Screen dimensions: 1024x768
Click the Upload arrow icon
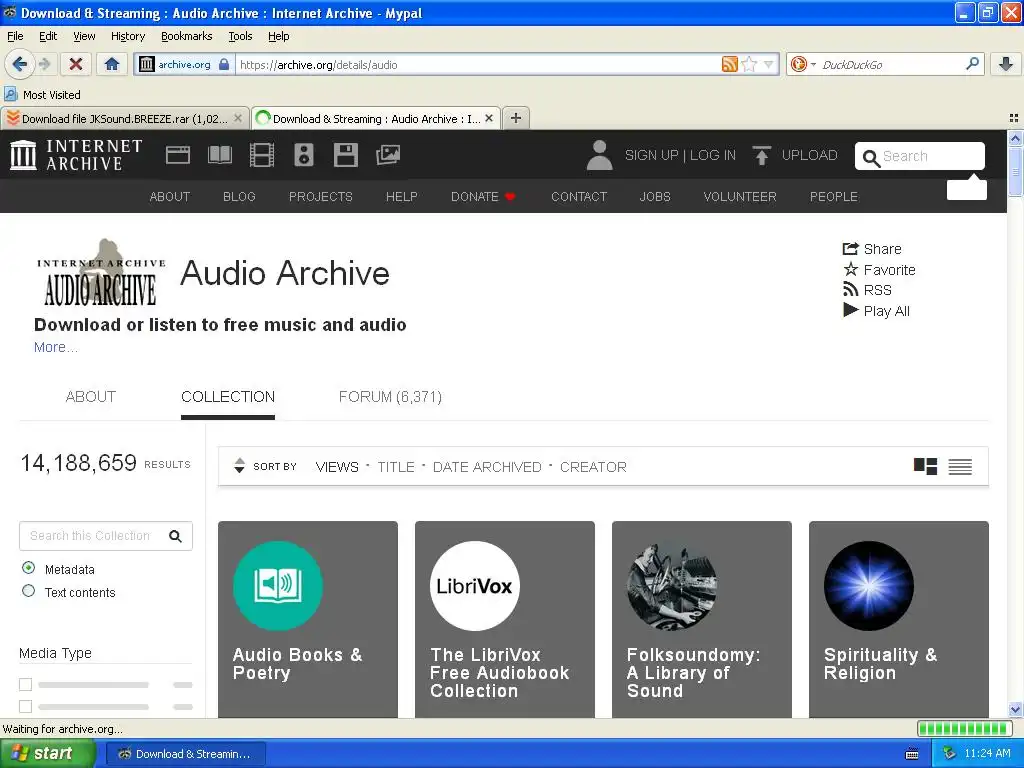[x=761, y=155]
